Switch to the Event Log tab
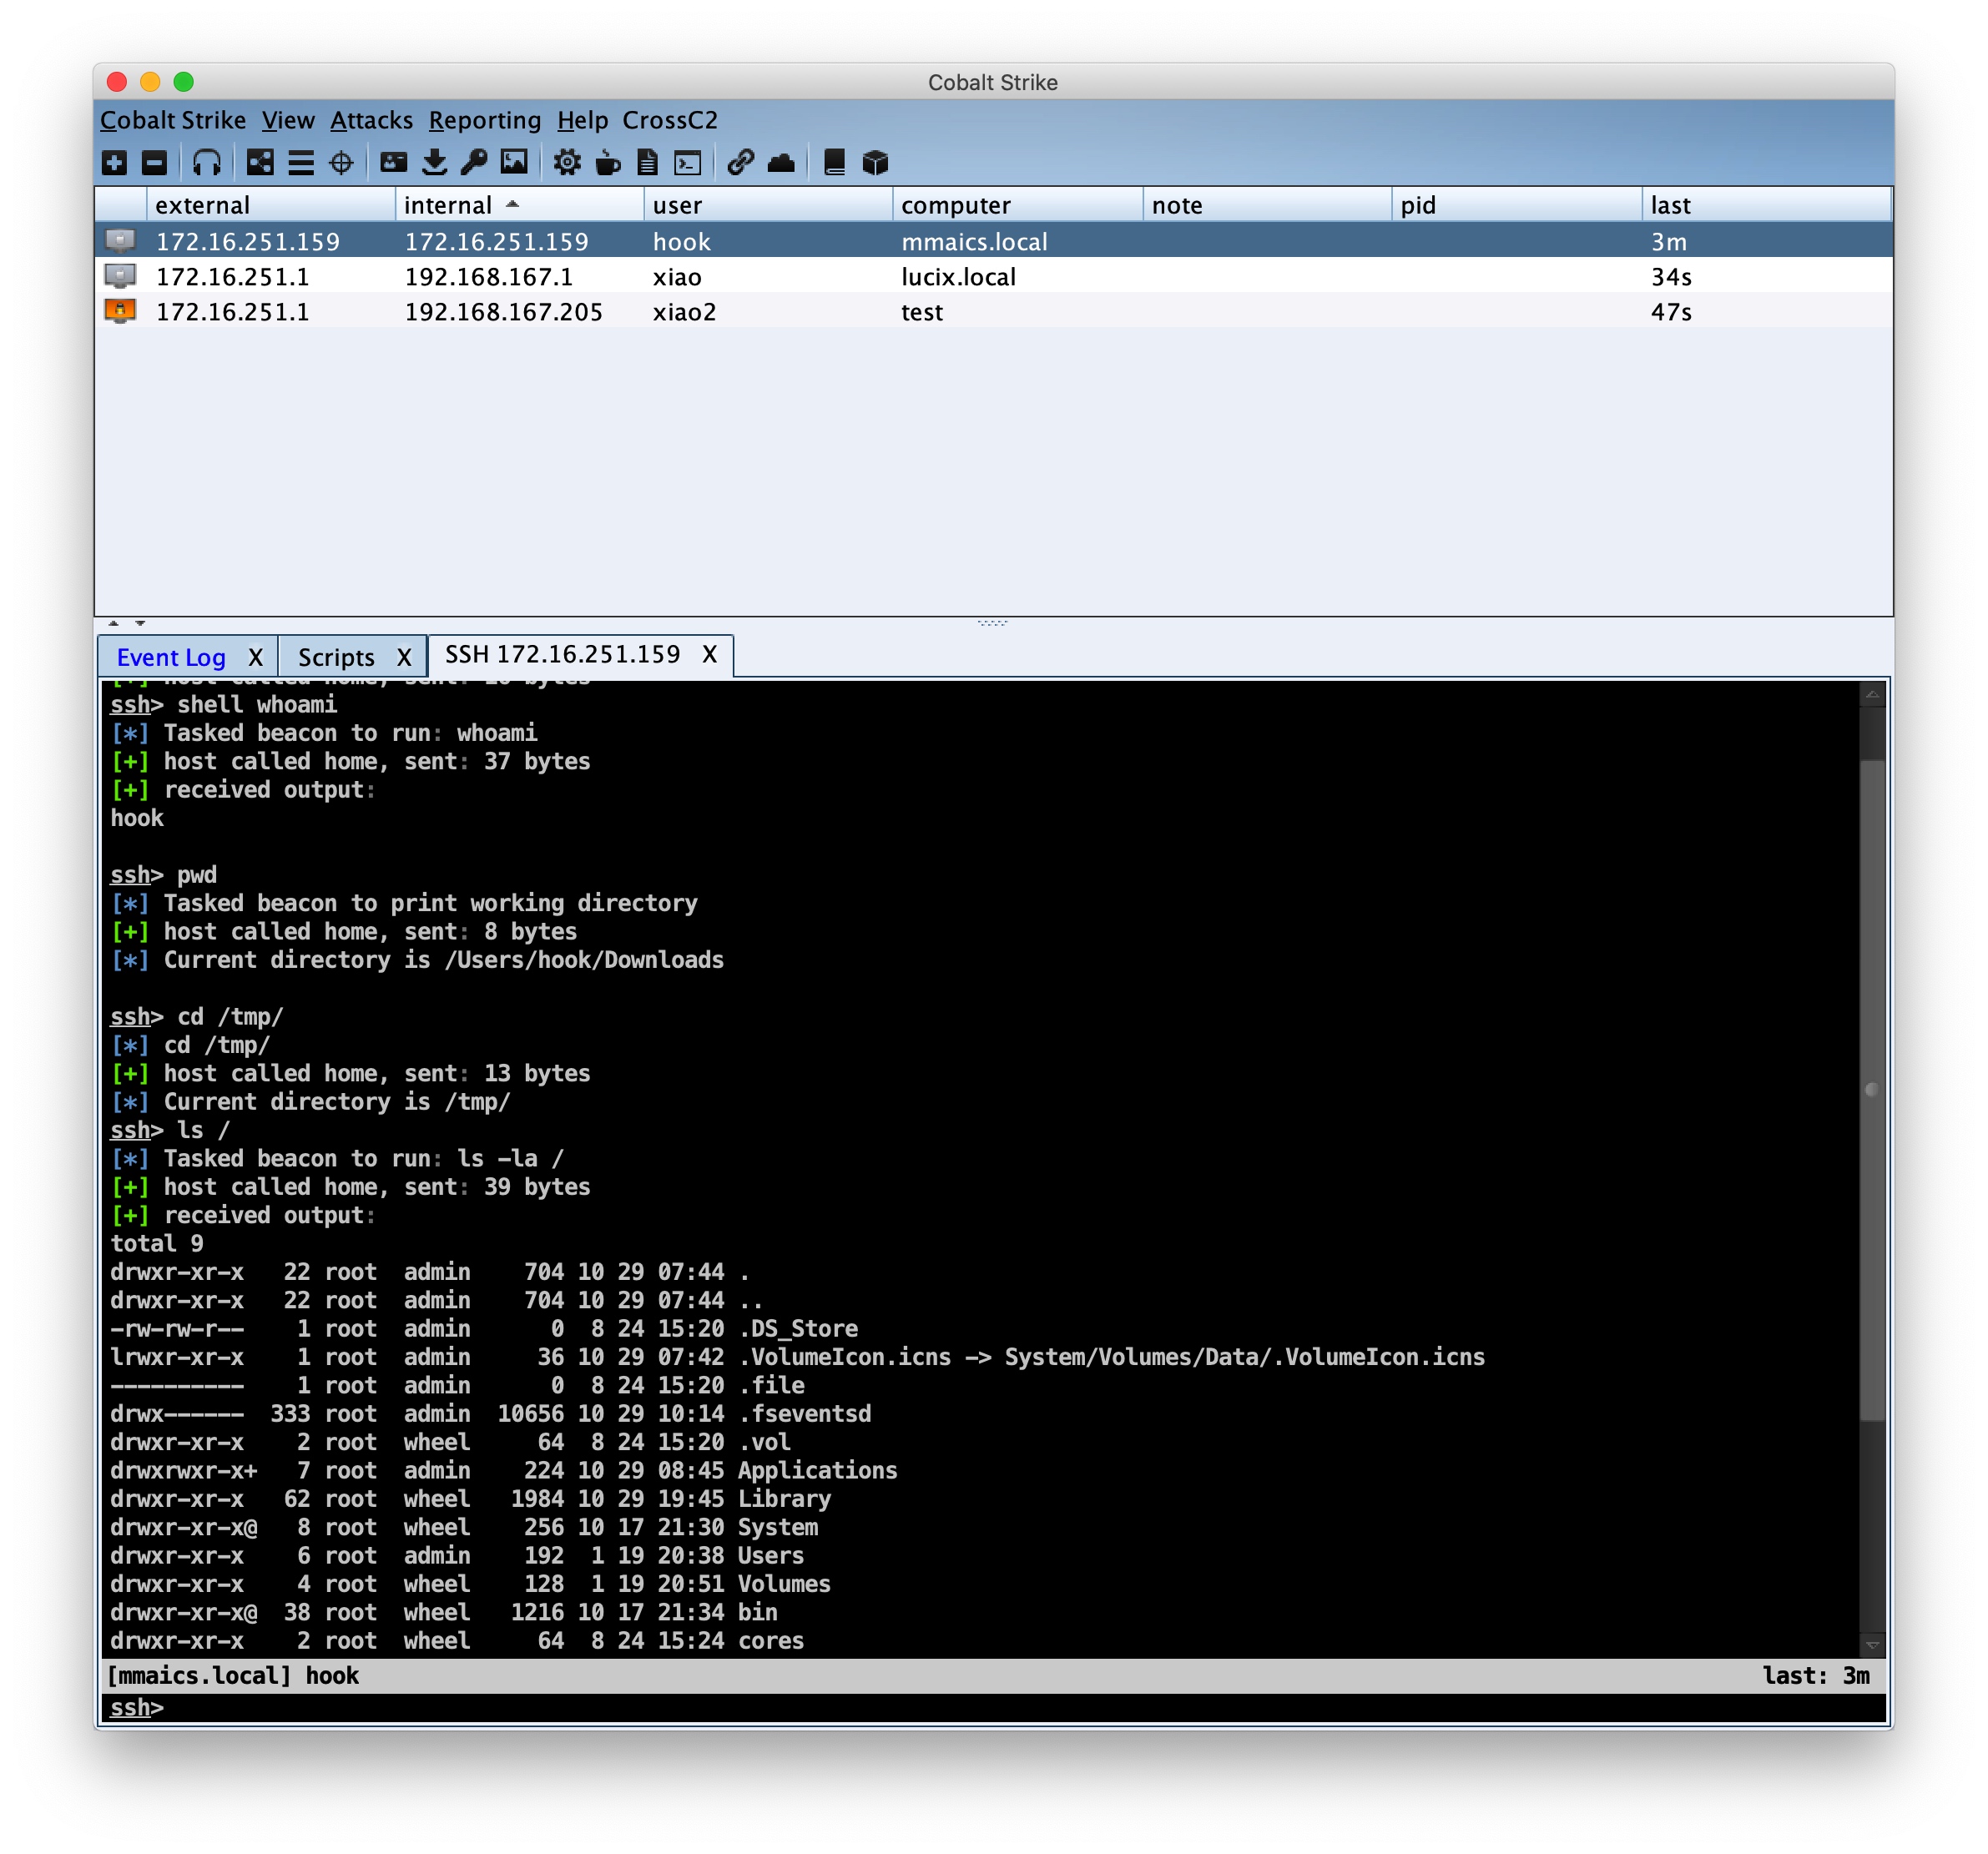 [x=171, y=657]
